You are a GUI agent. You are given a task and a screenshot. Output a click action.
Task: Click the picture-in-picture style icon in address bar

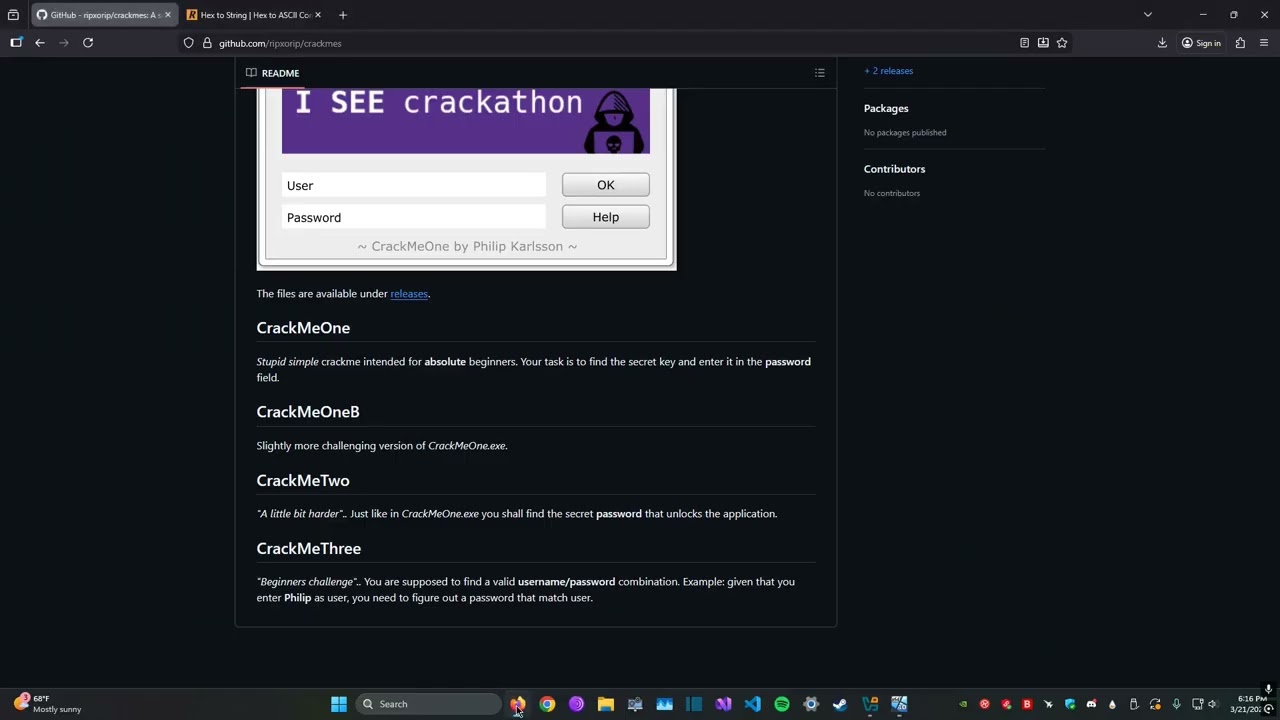point(1043,43)
